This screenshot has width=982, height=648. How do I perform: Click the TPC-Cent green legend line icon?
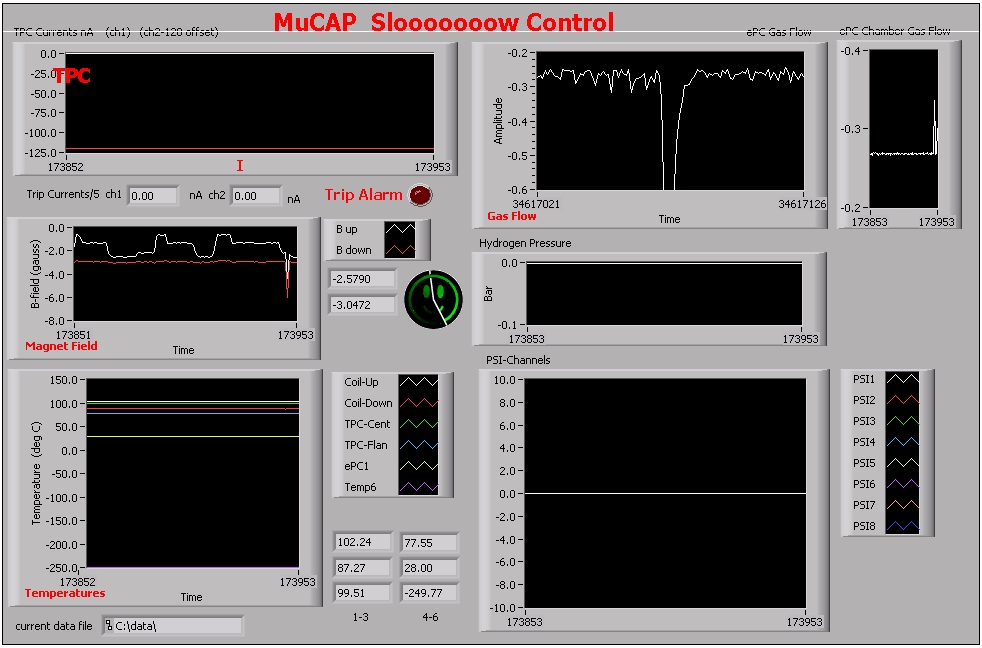pyautogui.click(x=417, y=424)
